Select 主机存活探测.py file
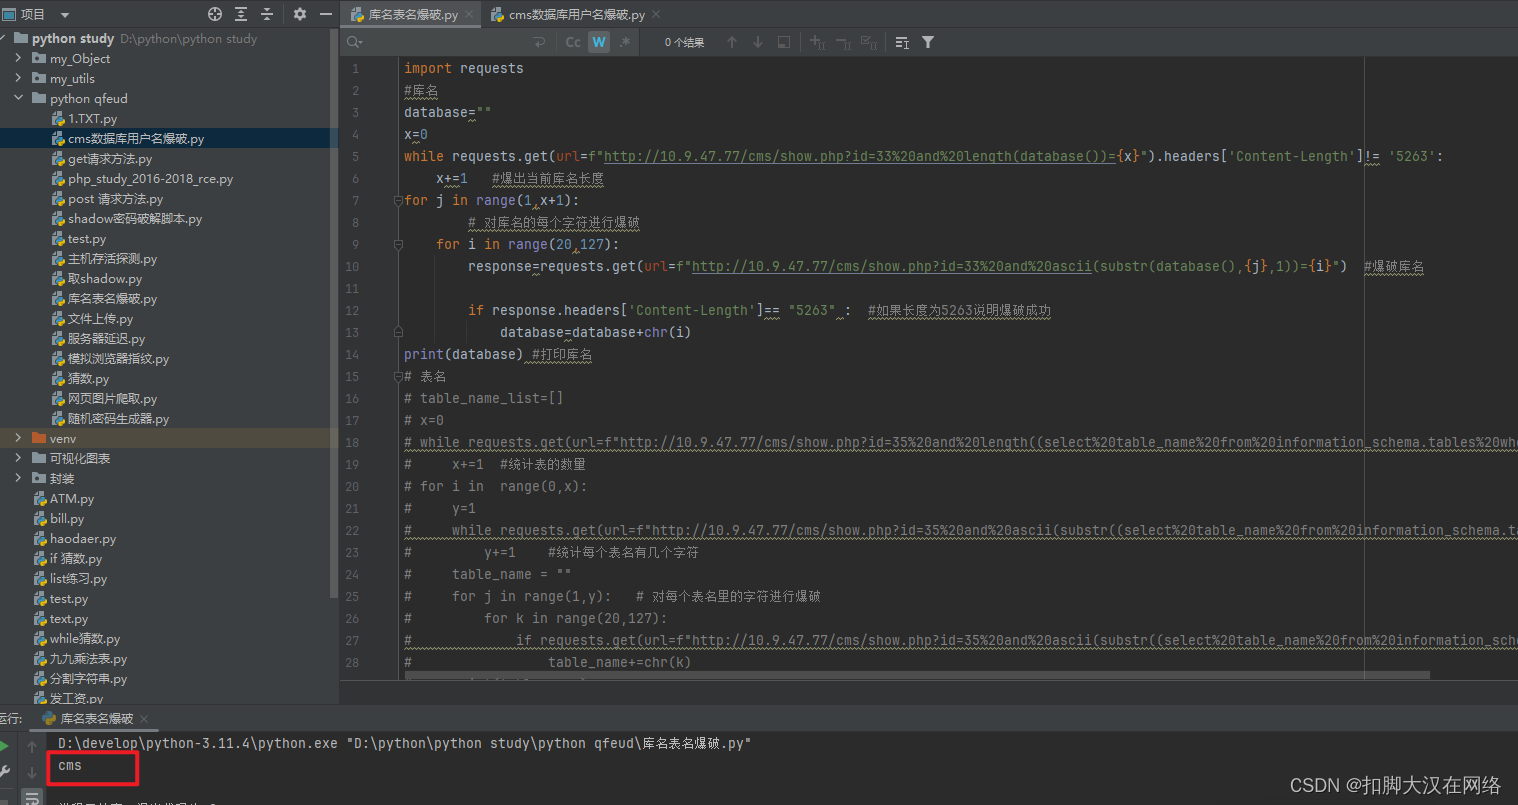The height and width of the screenshot is (805, 1518). (x=112, y=258)
